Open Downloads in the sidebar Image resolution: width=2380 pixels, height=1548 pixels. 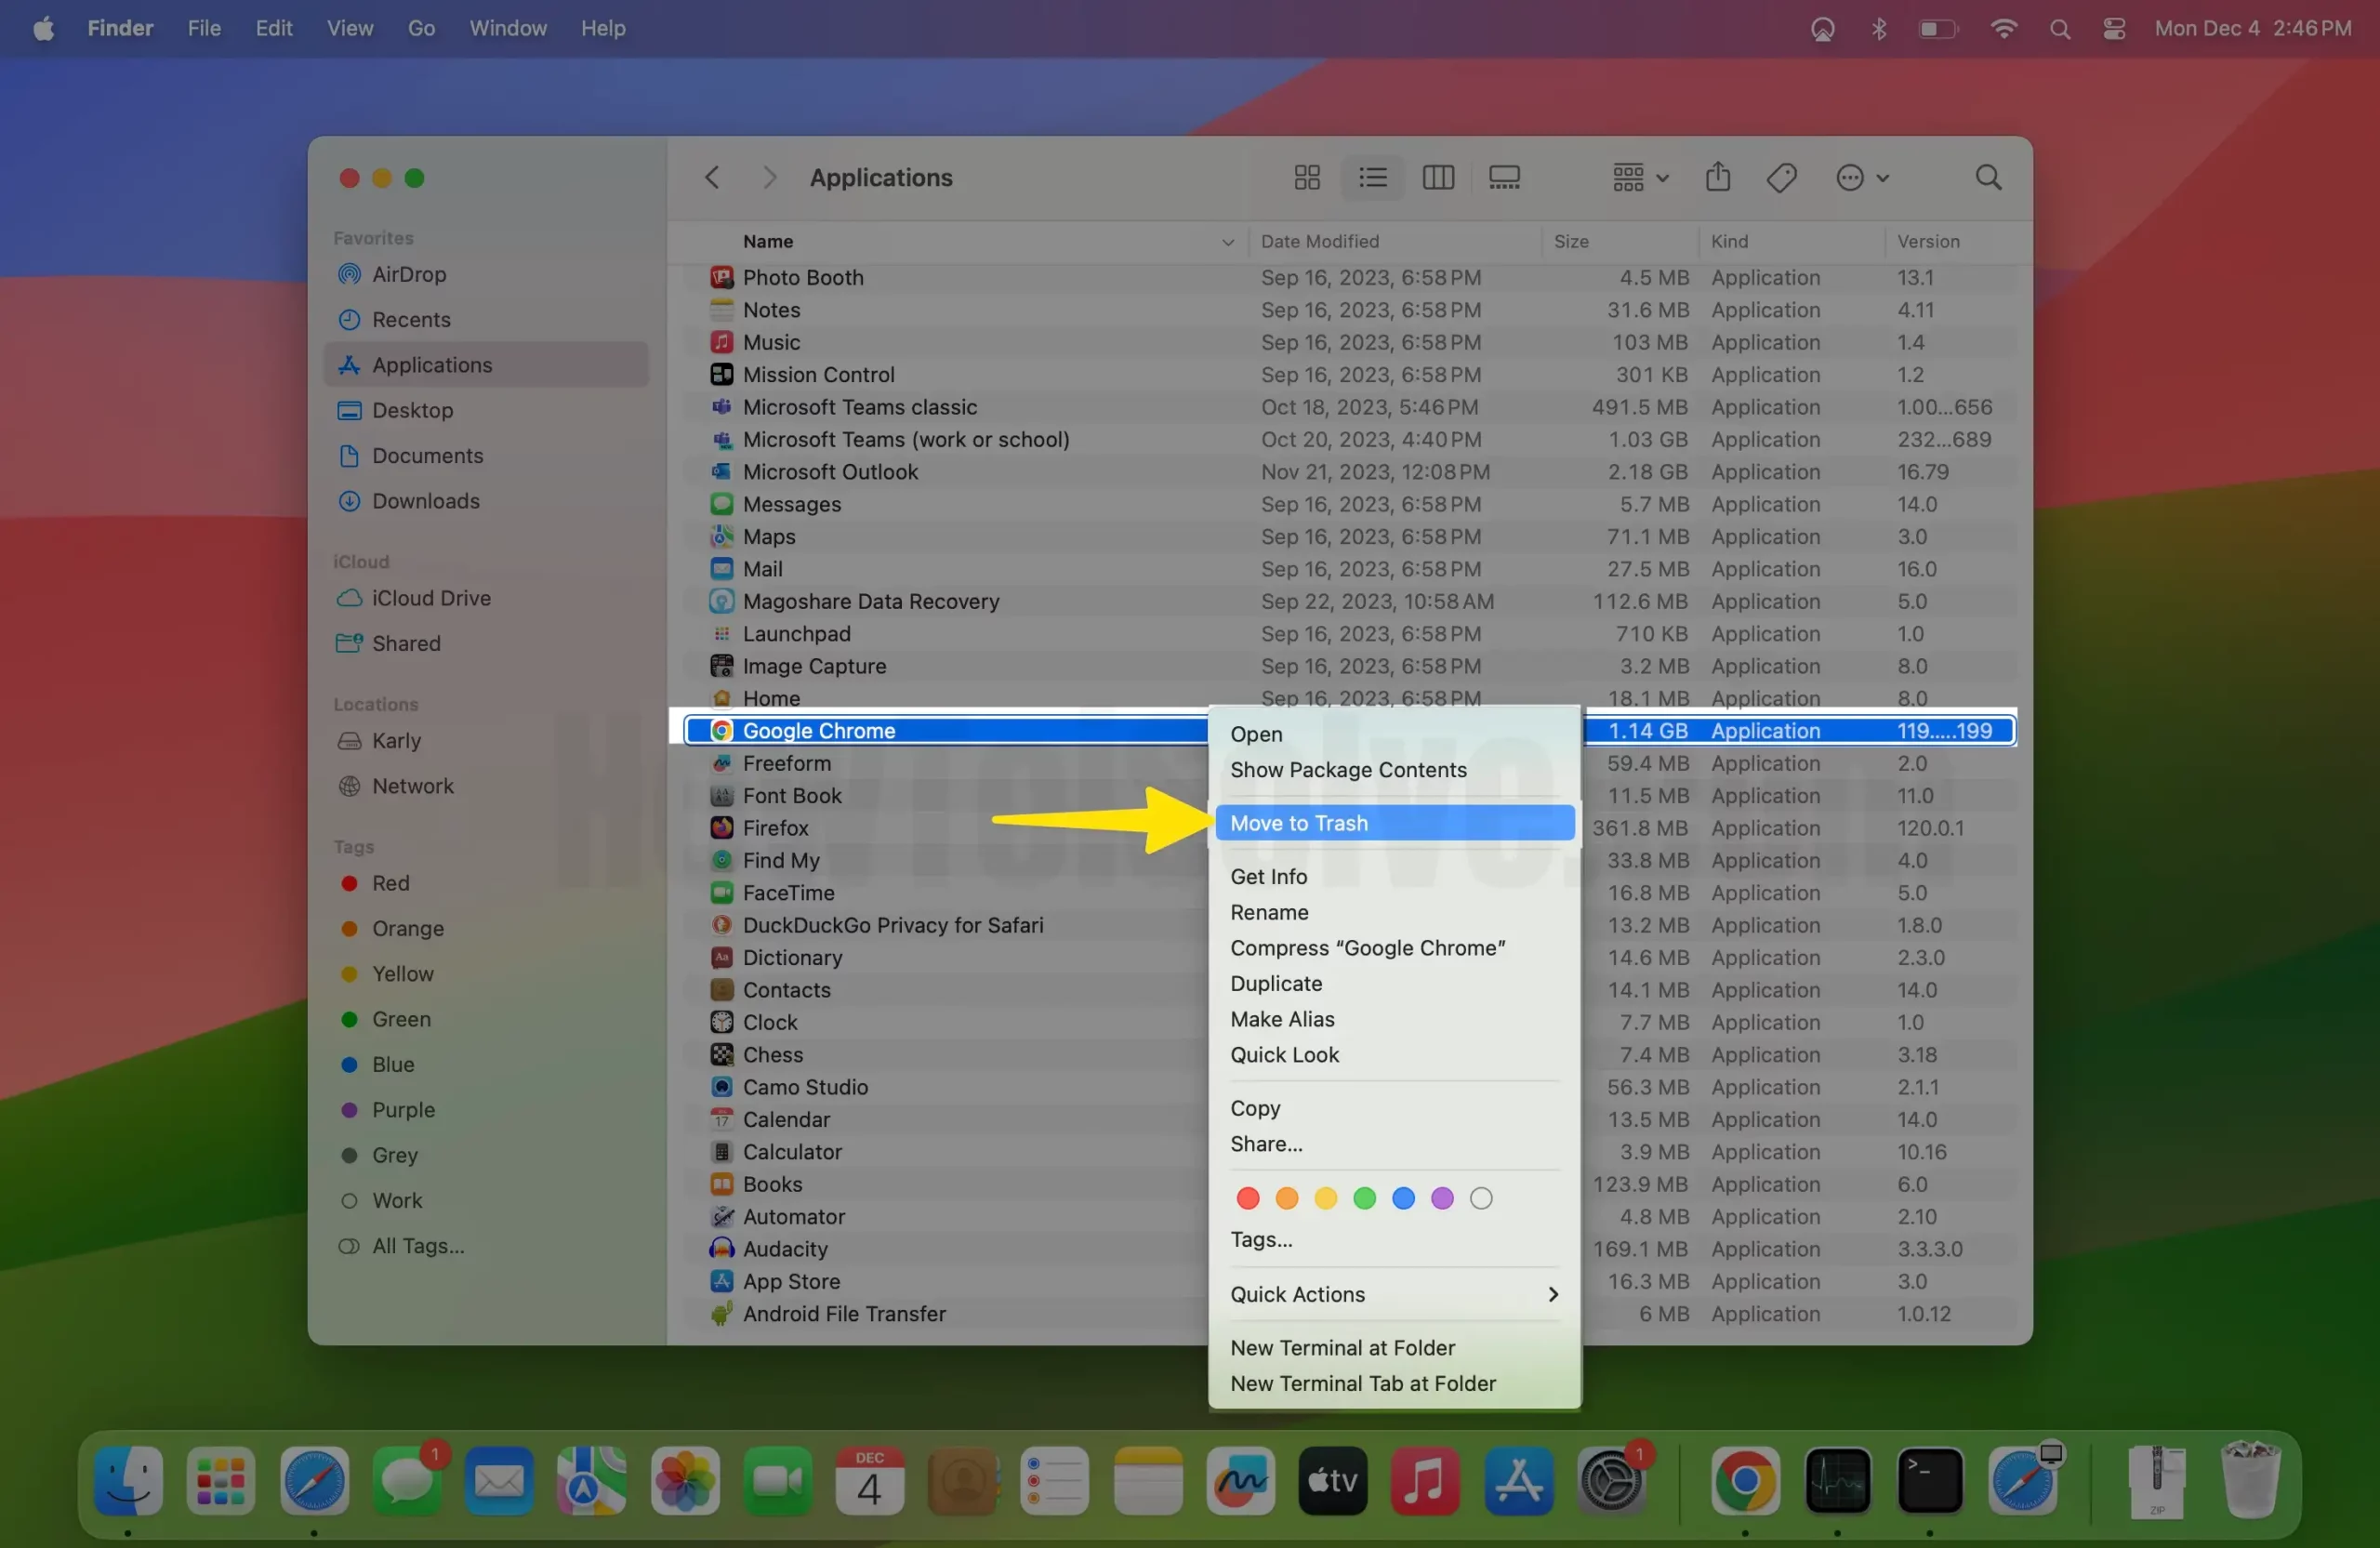[488, 501]
